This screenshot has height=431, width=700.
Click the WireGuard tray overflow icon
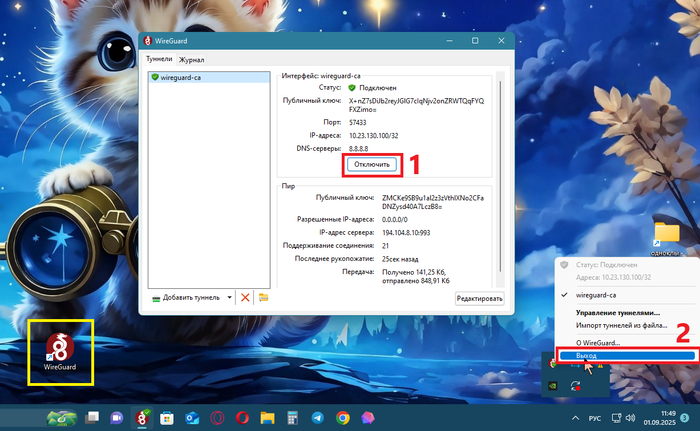(x=553, y=364)
